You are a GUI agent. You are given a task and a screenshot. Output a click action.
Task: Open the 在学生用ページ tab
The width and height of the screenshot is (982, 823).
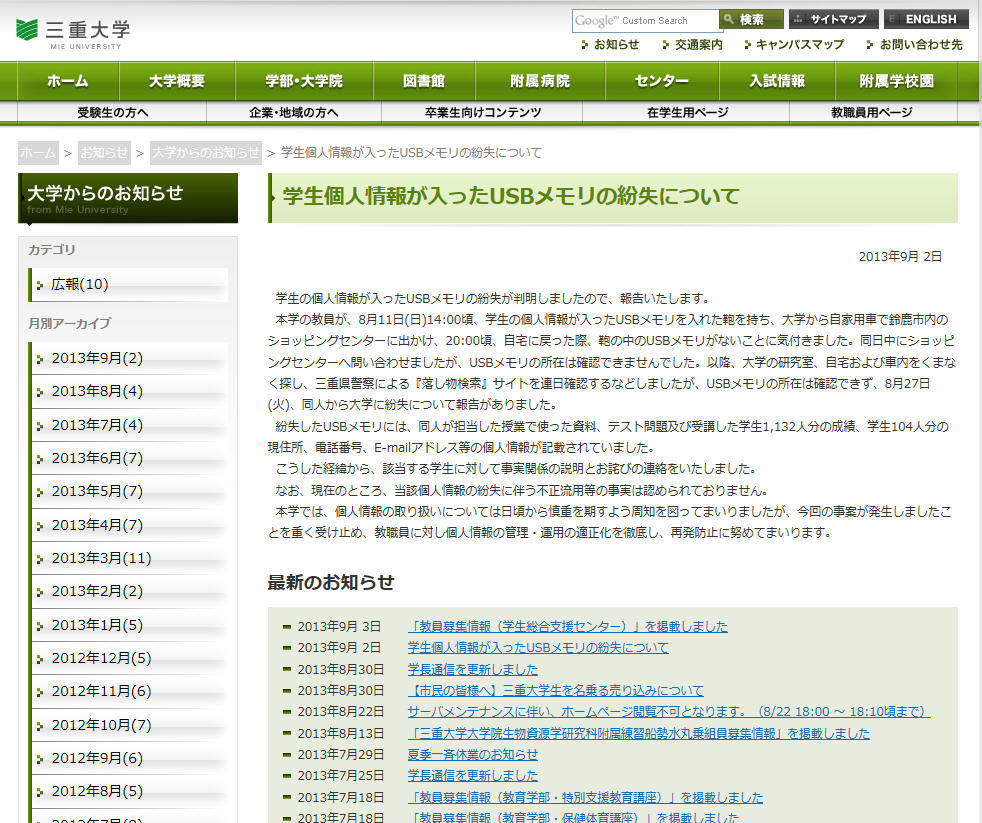tap(687, 113)
